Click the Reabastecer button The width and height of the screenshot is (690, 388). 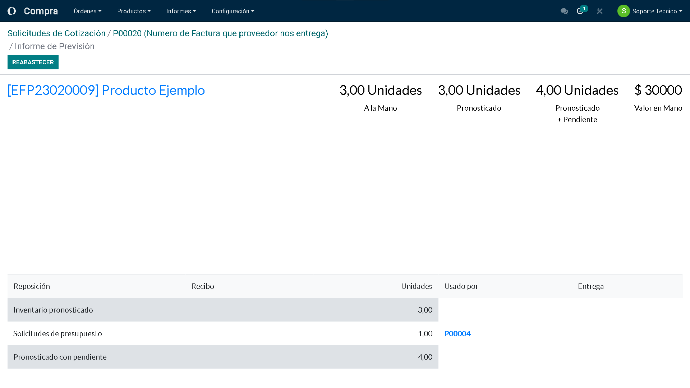tap(33, 62)
